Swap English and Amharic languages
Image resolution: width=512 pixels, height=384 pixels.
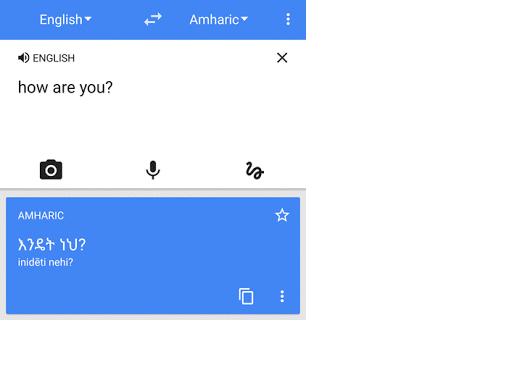click(x=153, y=19)
